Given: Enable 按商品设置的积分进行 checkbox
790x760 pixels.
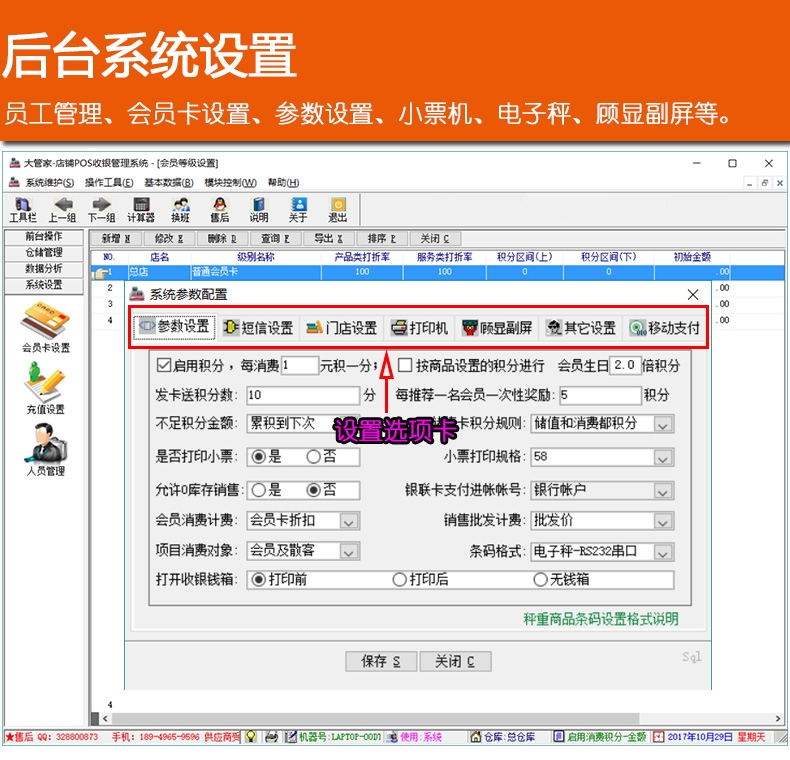Looking at the screenshot, I should point(405,365).
